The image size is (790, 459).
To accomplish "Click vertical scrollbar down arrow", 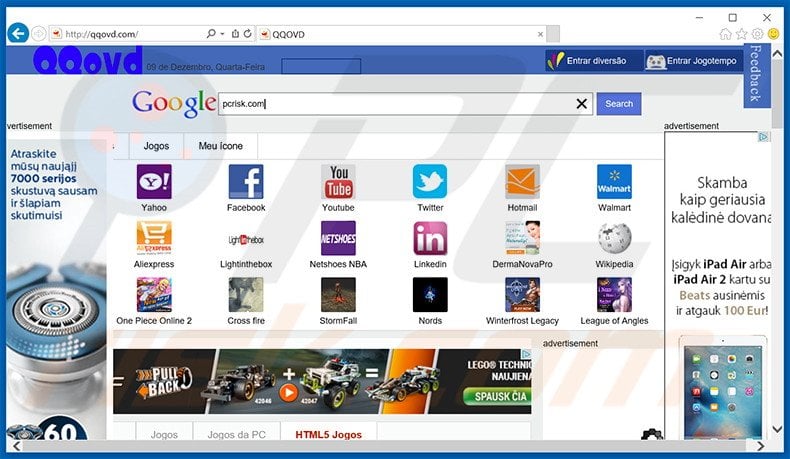I will pyautogui.click(x=777, y=429).
